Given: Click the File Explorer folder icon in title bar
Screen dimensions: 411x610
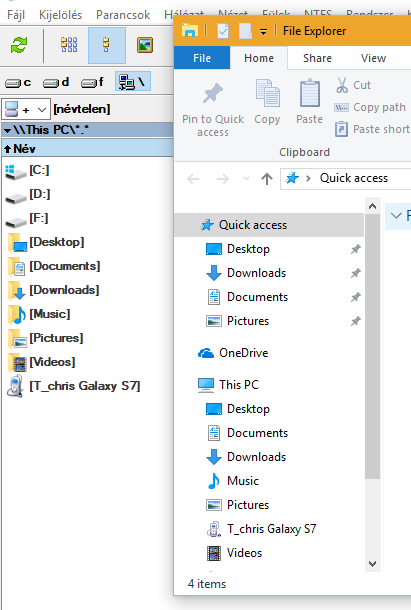Looking at the screenshot, I should point(190,30).
